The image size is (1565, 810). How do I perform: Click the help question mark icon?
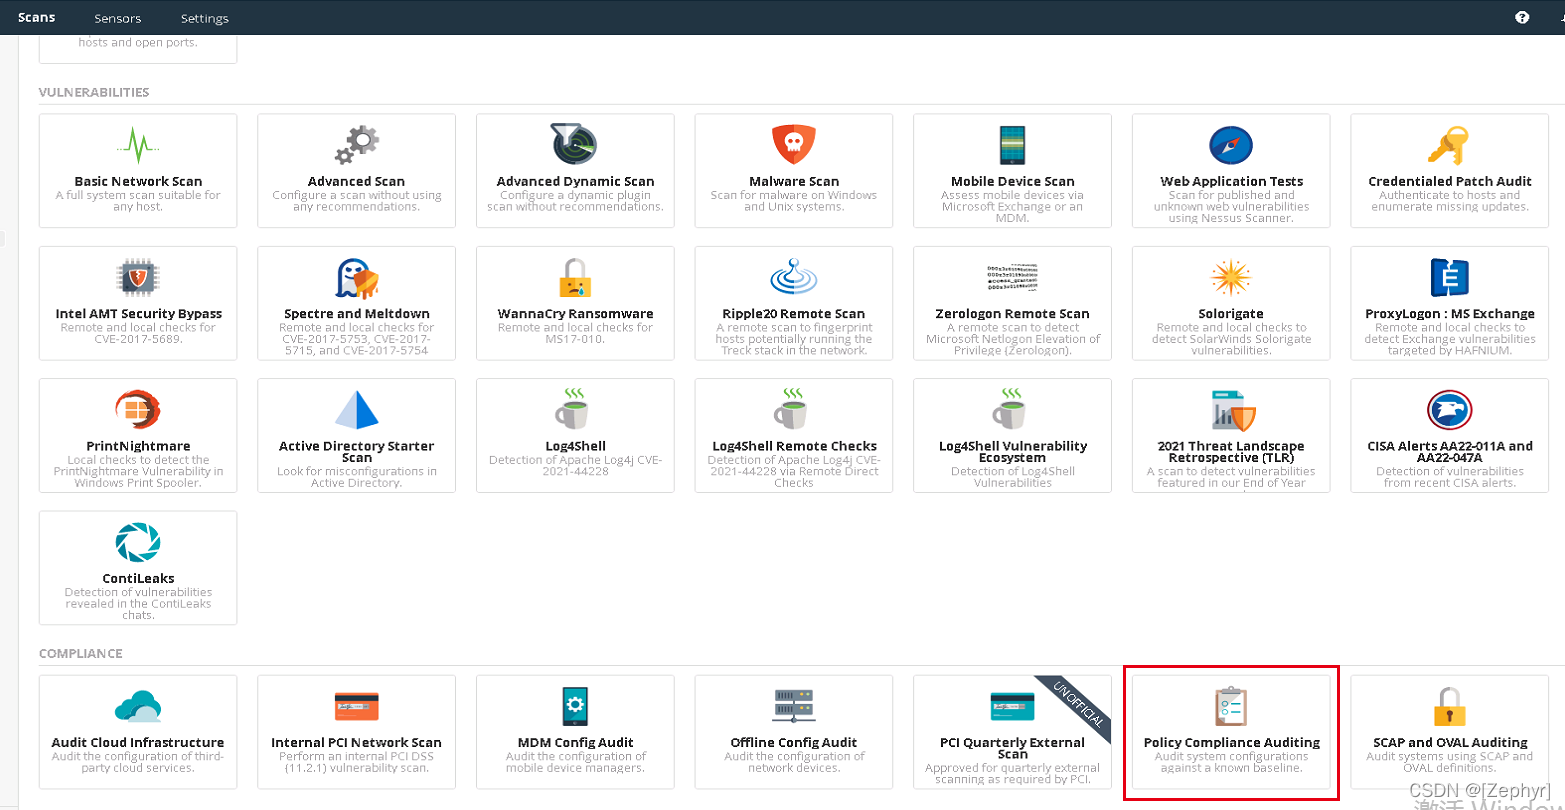tap(1522, 17)
